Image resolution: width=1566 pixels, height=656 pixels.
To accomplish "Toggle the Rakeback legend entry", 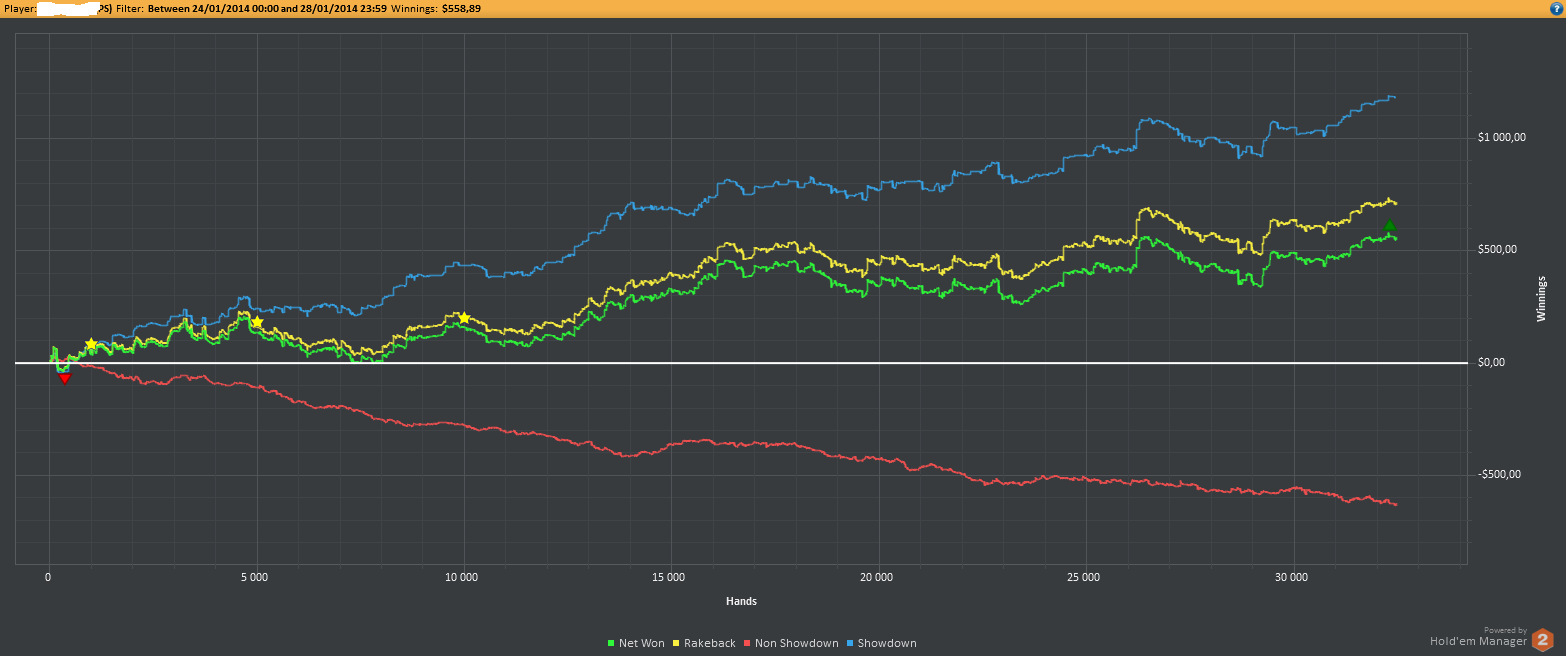I will pyautogui.click(x=703, y=643).
